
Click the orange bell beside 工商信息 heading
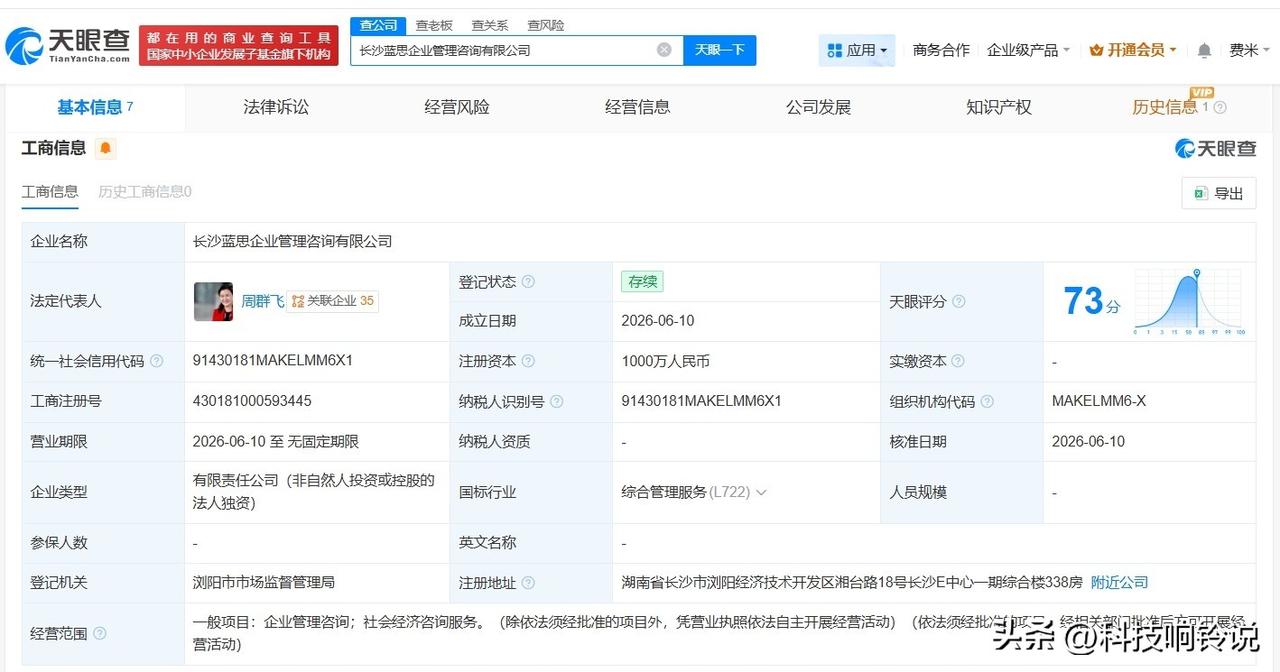[106, 149]
